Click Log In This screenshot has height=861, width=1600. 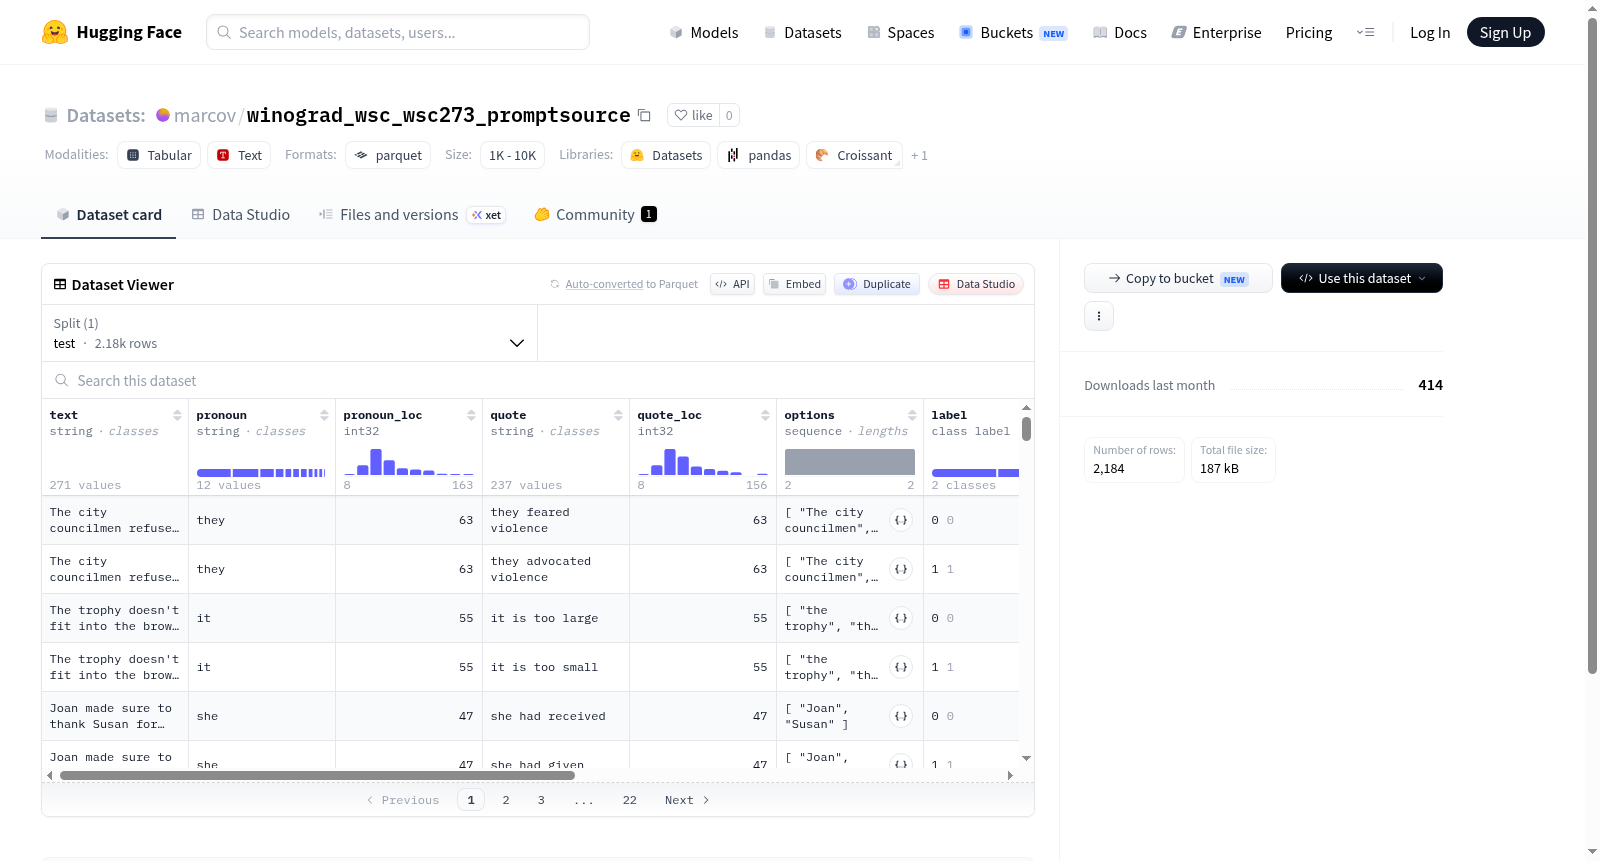(x=1429, y=32)
